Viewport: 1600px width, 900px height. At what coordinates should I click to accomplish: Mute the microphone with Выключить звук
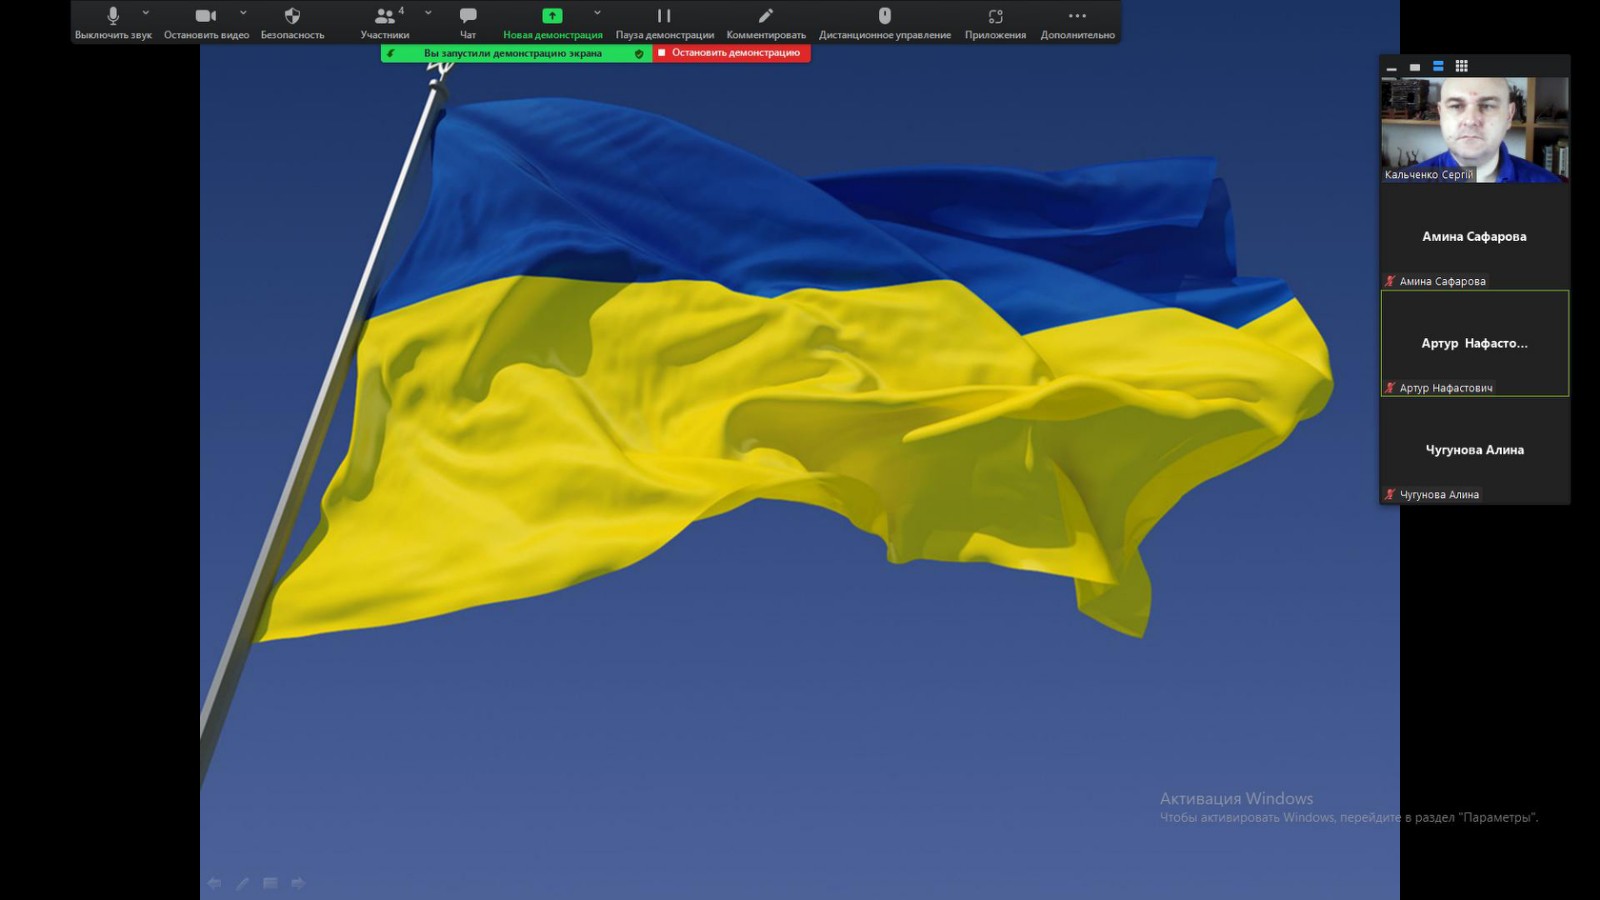(113, 22)
